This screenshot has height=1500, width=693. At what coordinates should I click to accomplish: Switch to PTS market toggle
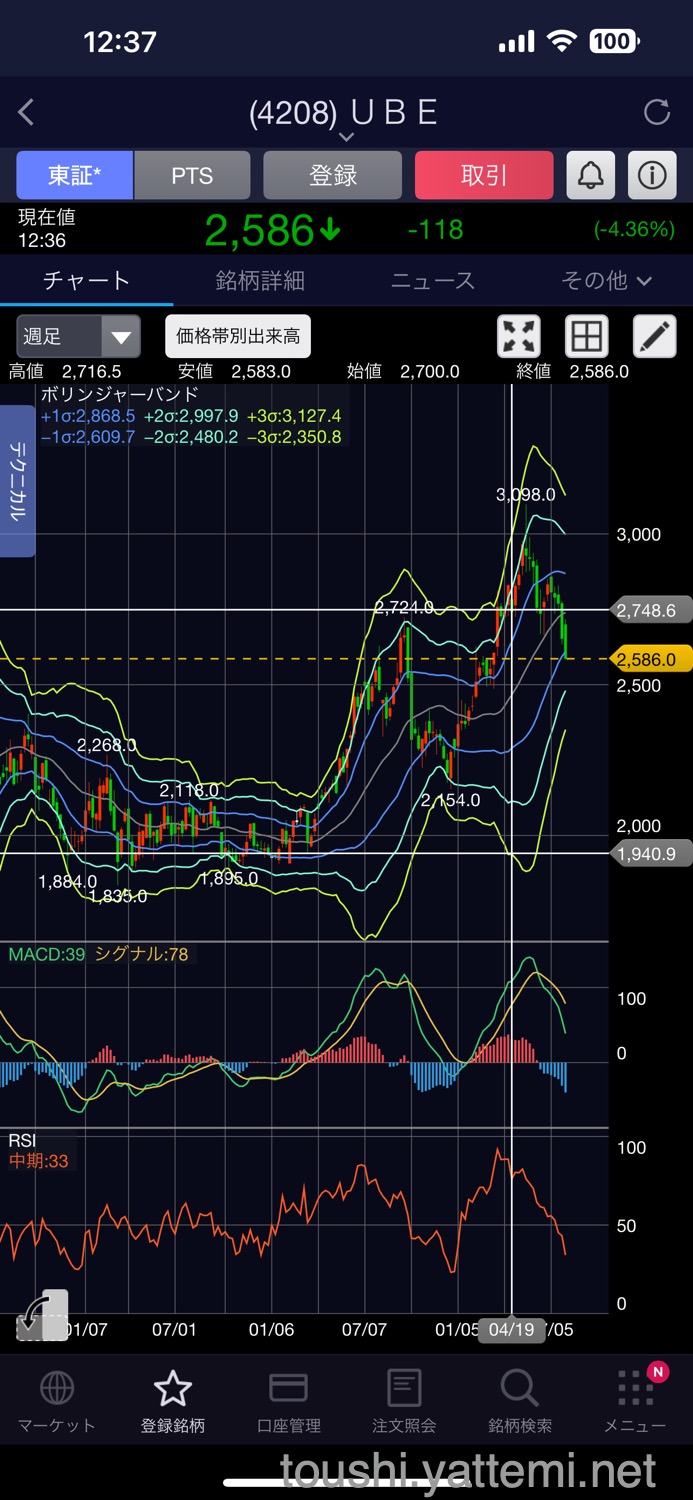(x=192, y=176)
